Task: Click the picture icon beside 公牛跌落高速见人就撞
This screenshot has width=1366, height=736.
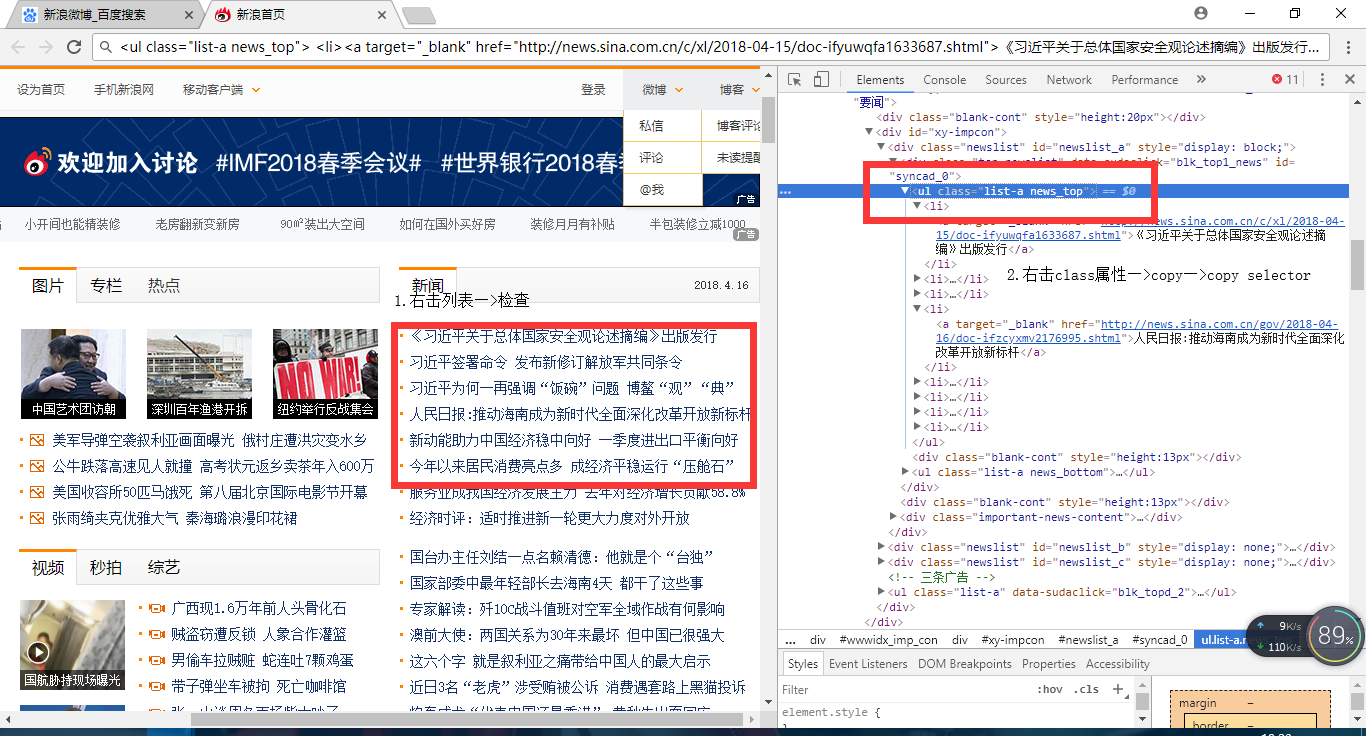Action: click(37, 466)
